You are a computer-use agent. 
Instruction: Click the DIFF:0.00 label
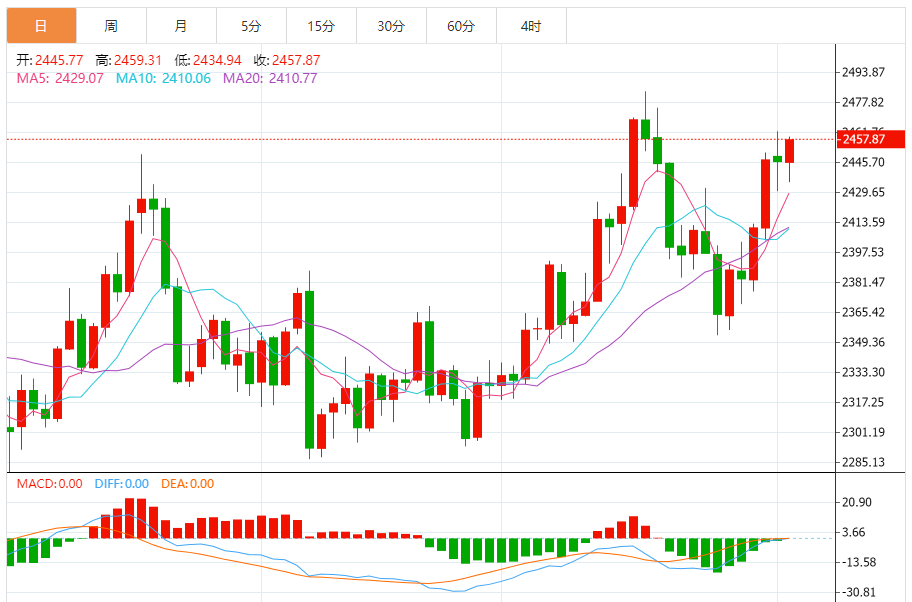click(x=122, y=483)
